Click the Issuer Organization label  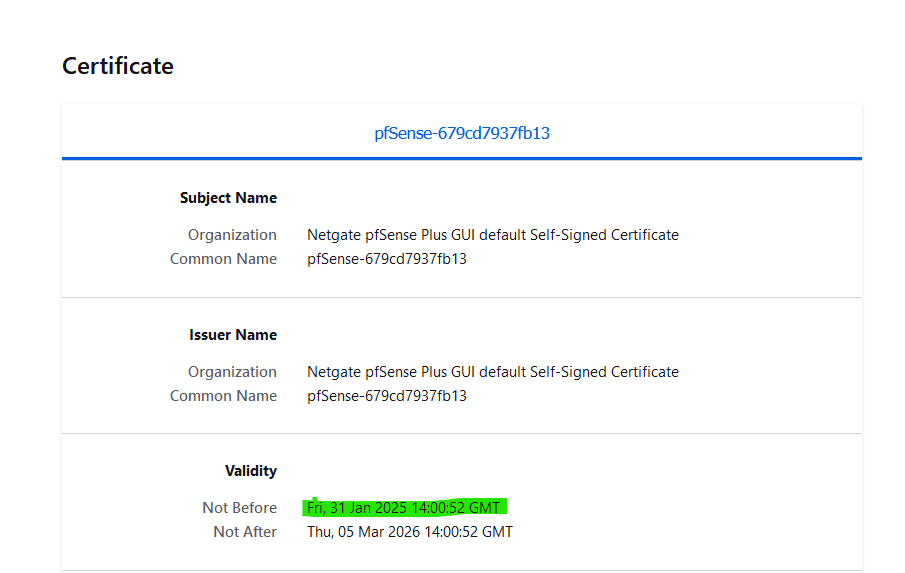pyautogui.click(x=232, y=372)
